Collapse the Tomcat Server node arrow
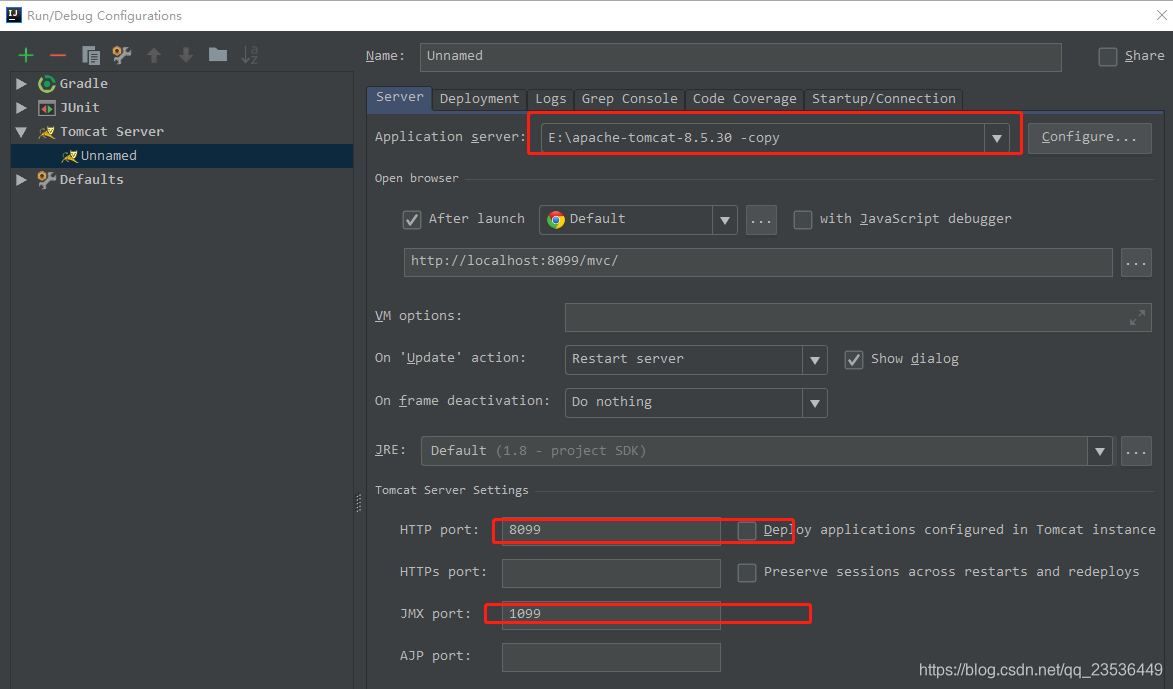The image size is (1173, 689). click(22, 132)
